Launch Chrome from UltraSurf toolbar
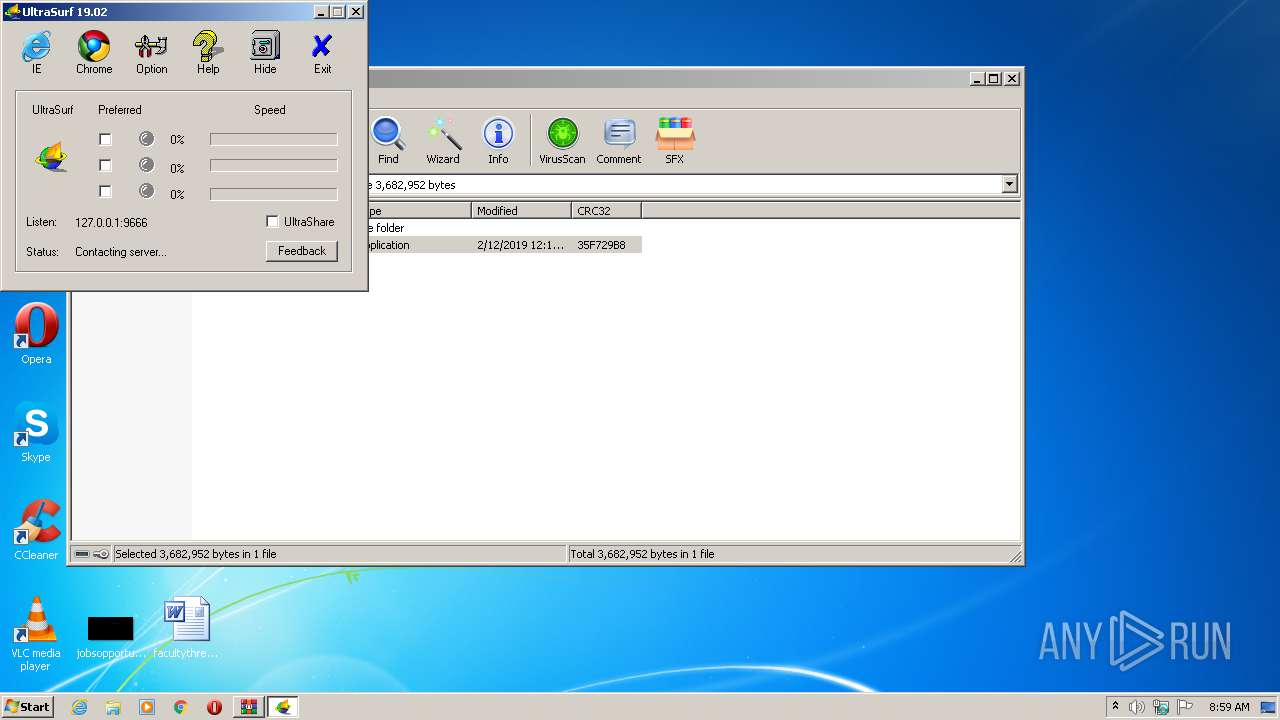This screenshot has height=720, width=1280. [x=94, y=53]
